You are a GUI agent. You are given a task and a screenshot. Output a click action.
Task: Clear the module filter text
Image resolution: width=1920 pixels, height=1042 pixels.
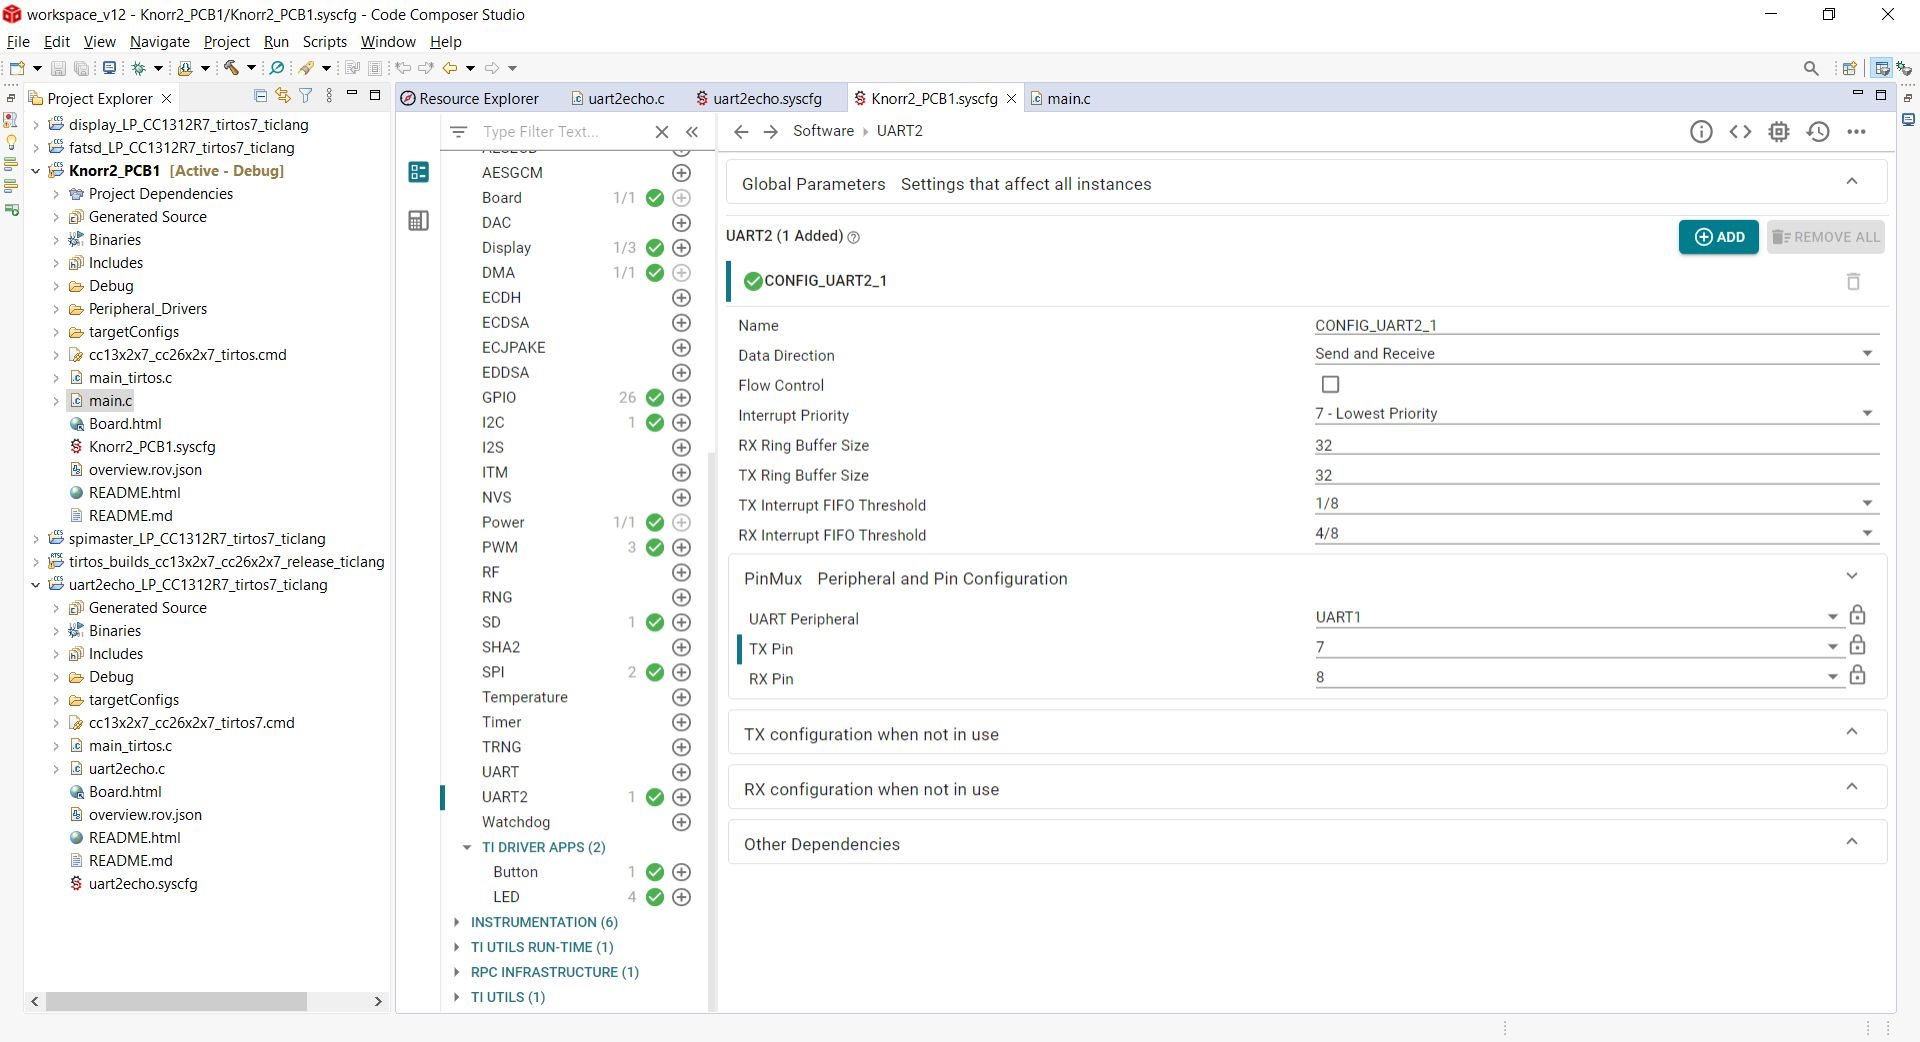click(661, 132)
